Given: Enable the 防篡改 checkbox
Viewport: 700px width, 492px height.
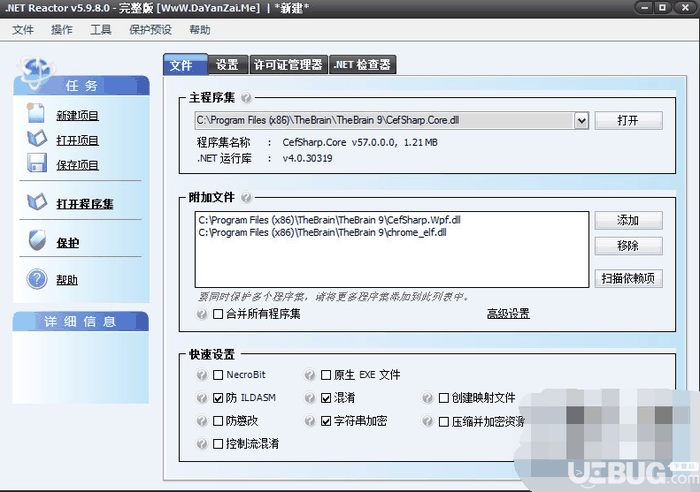Looking at the screenshot, I should [218, 421].
